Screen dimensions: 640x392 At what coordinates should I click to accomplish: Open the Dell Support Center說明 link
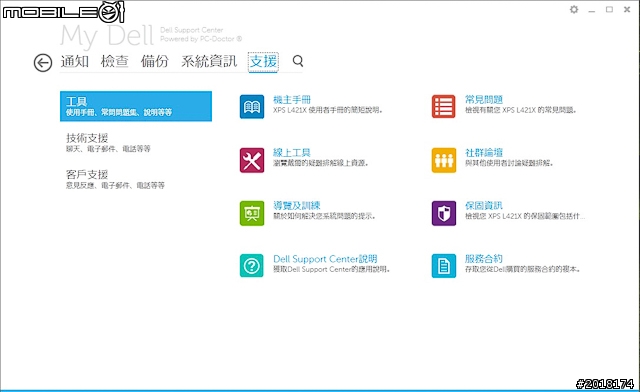(x=325, y=259)
